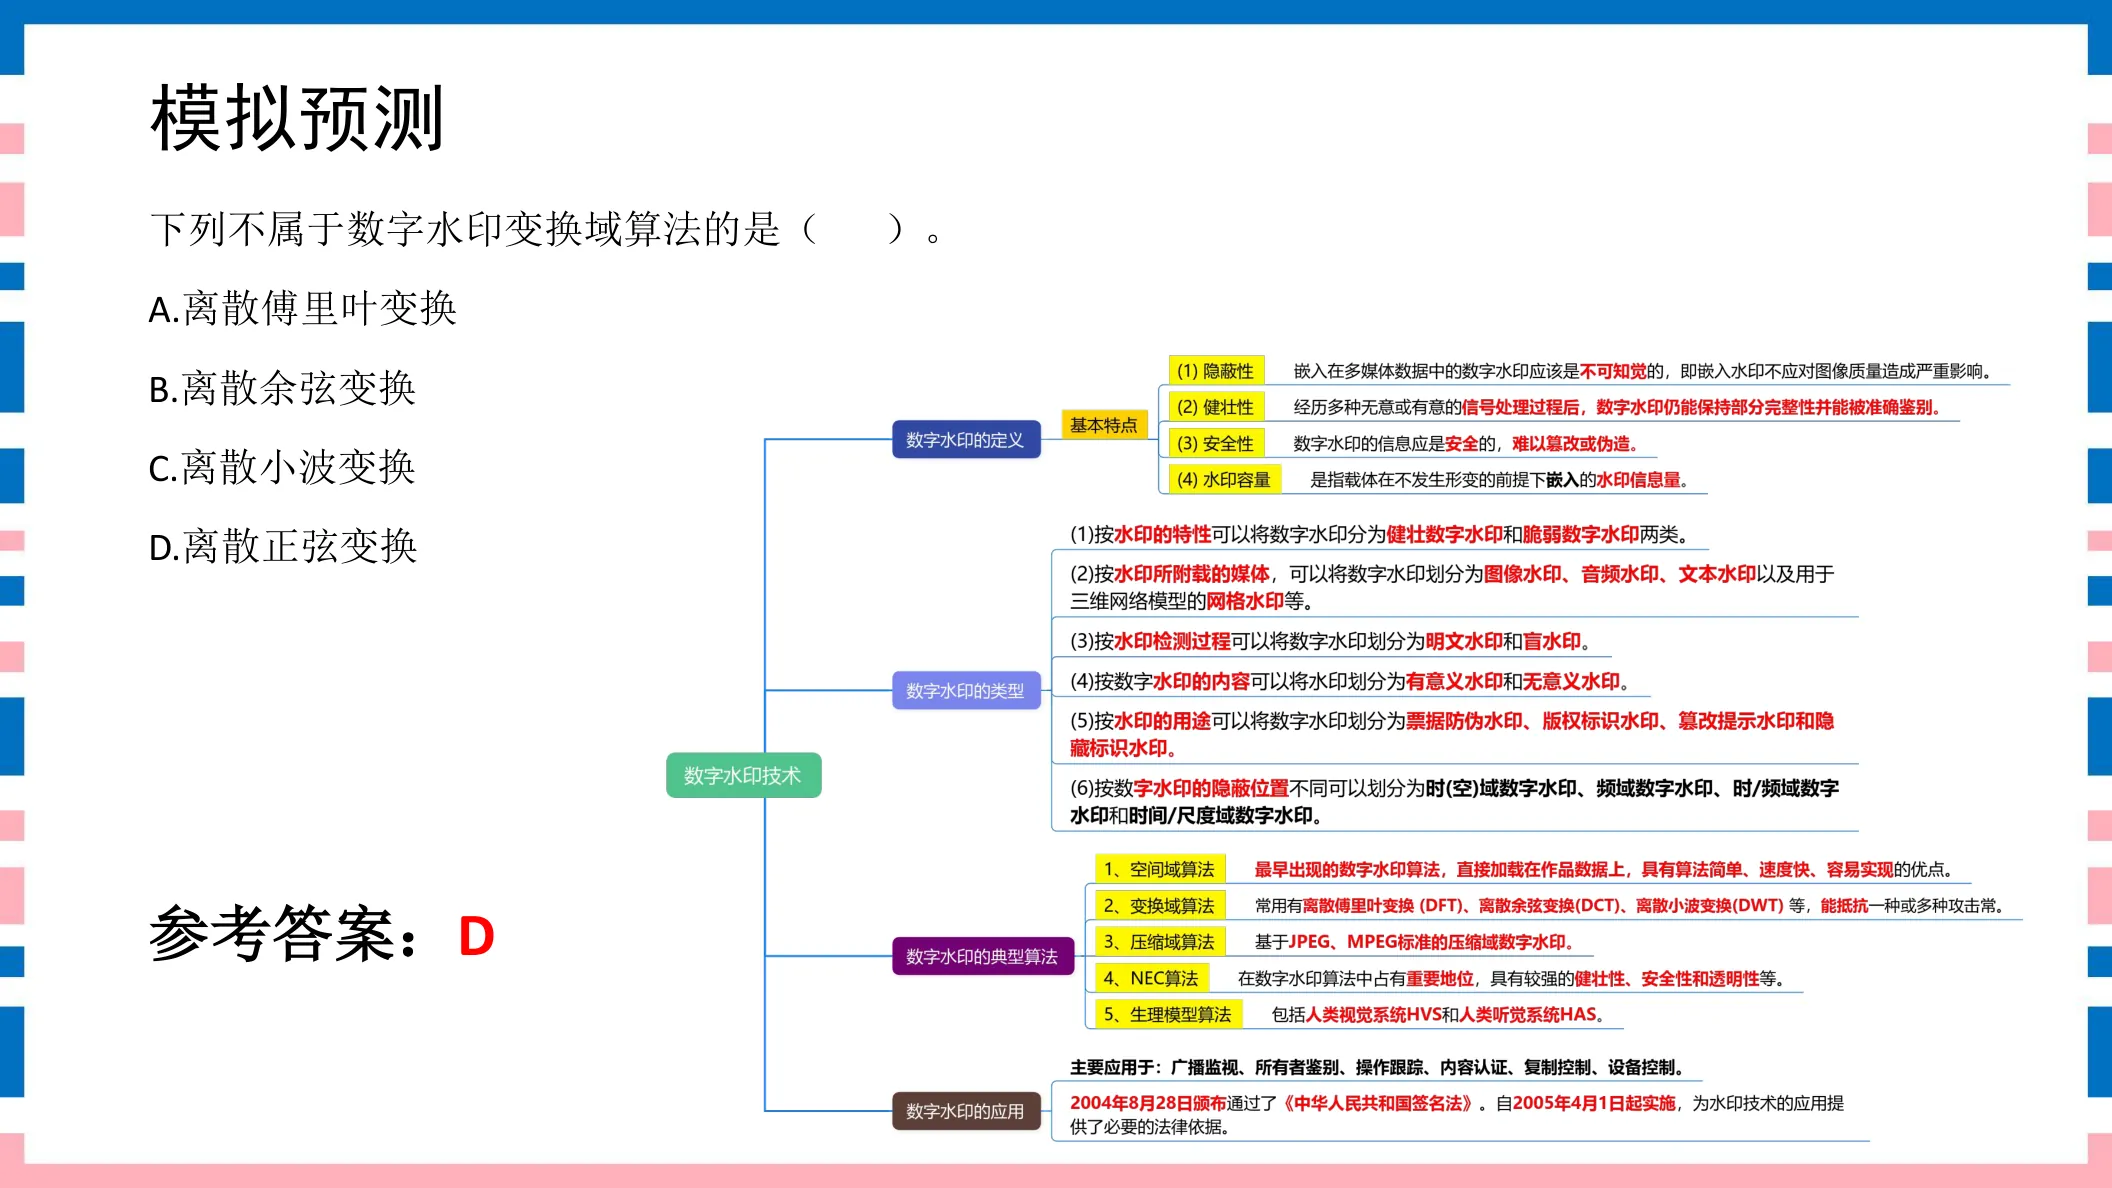Click the text 难以篡改或伪造
This screenshot has height=1188, width=2112.
1571,443
